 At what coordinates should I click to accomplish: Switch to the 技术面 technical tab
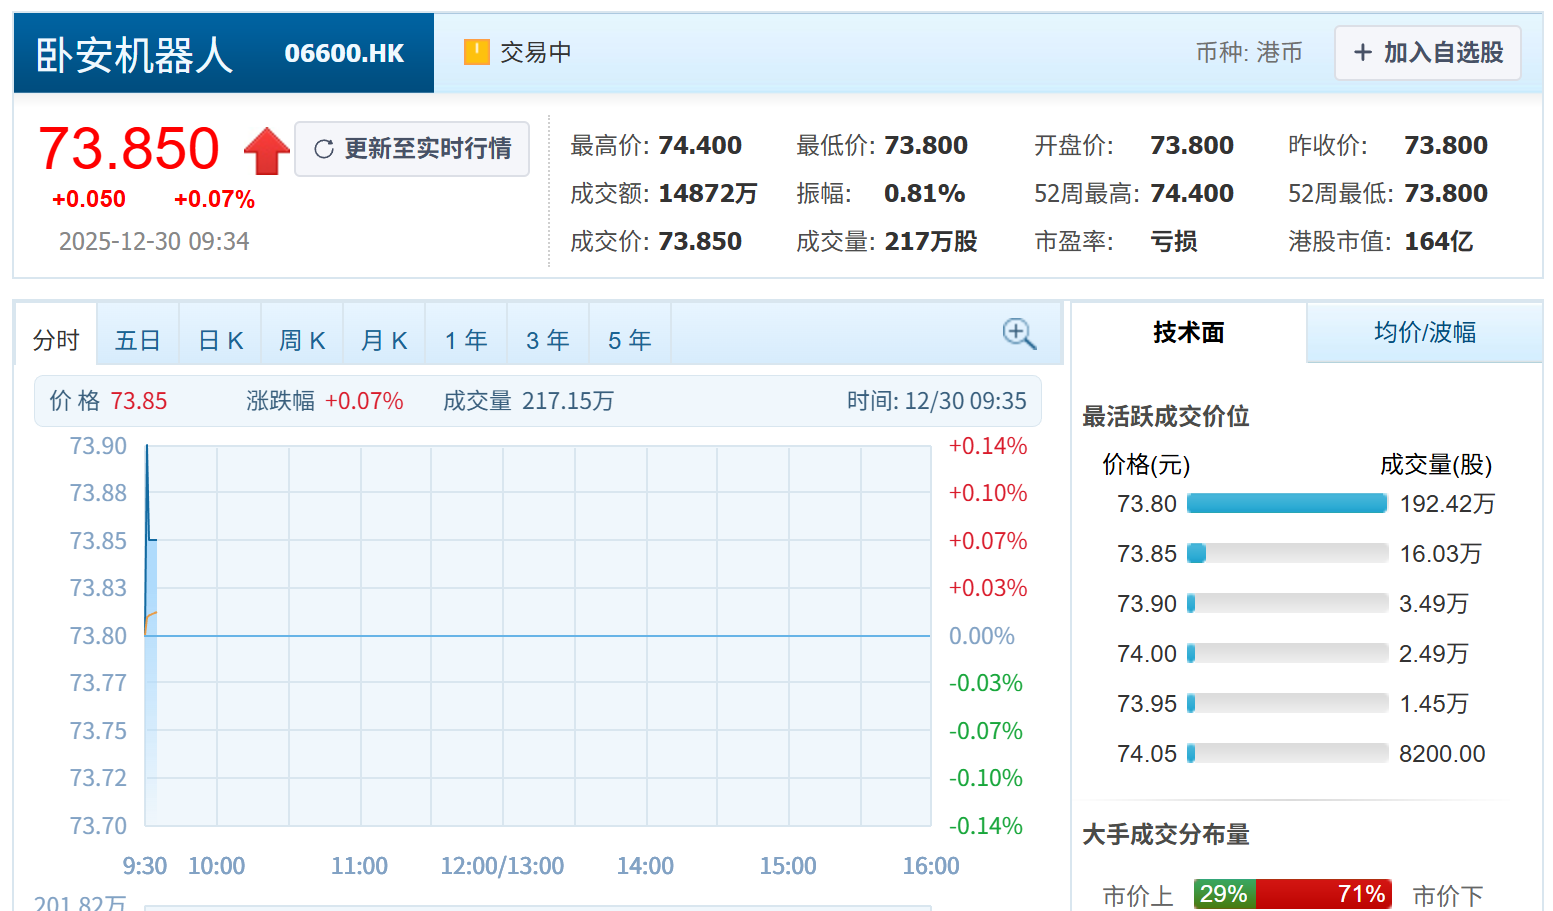(x=1189, y=332)
